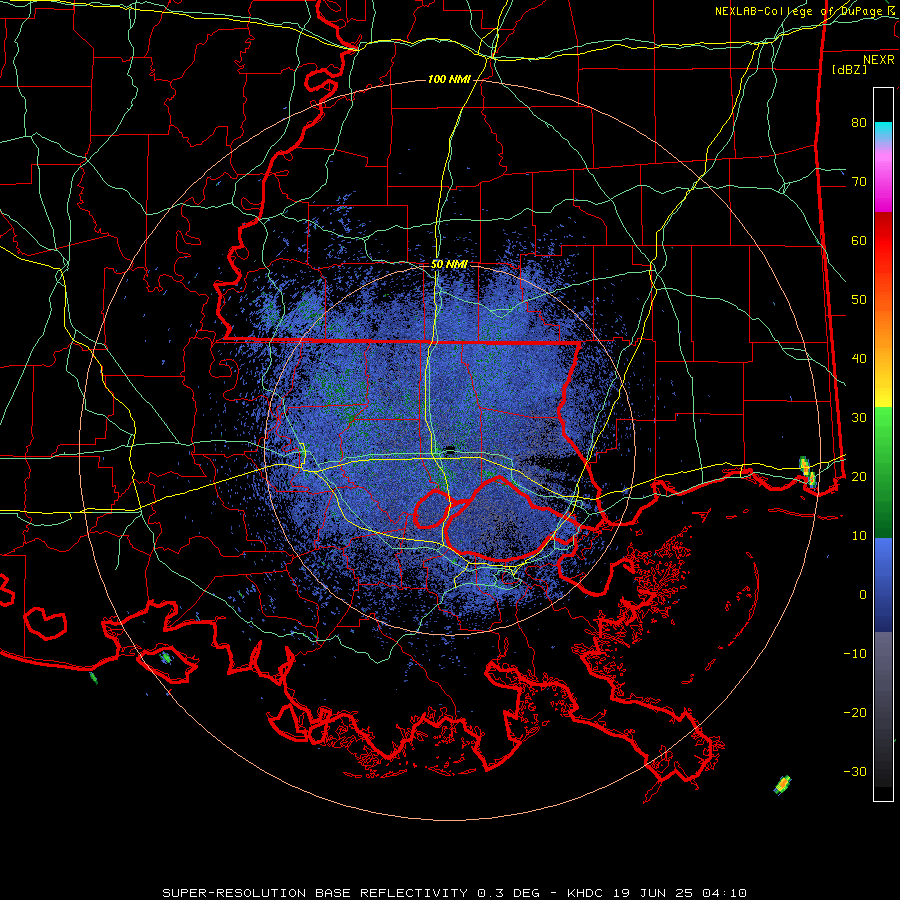The height and width of the screenshot is (900, 900).
Task: Select the 30 value on the dBZ scale
Action: point(859,417)
